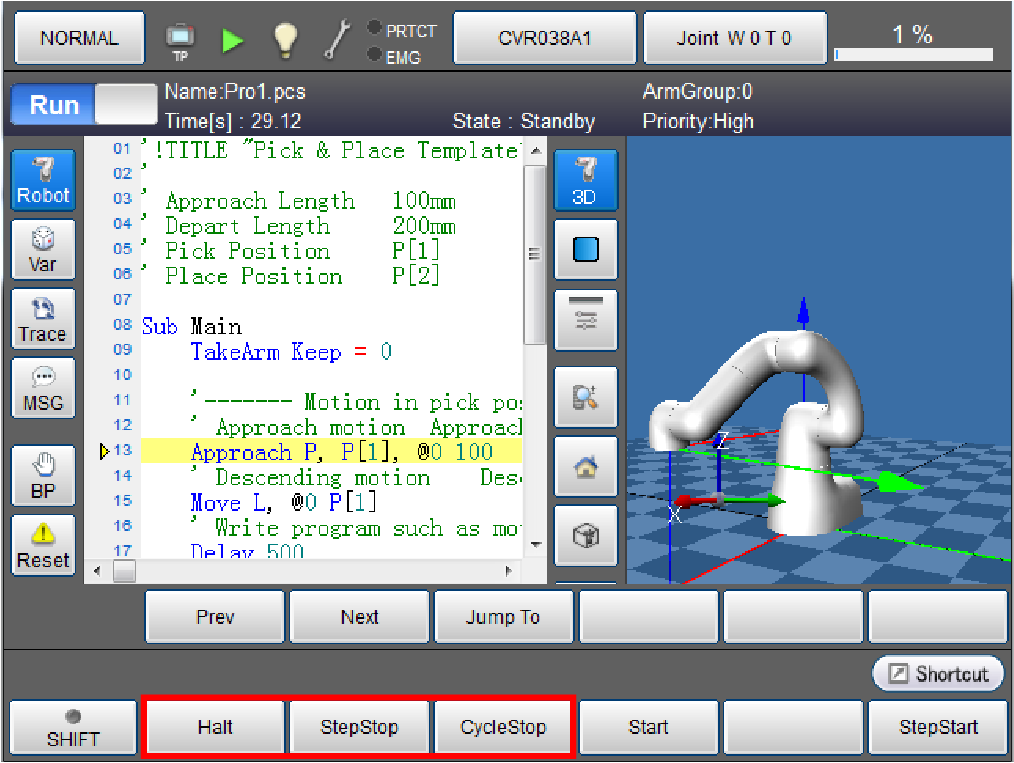Select the 3D view button

(585, 180)
